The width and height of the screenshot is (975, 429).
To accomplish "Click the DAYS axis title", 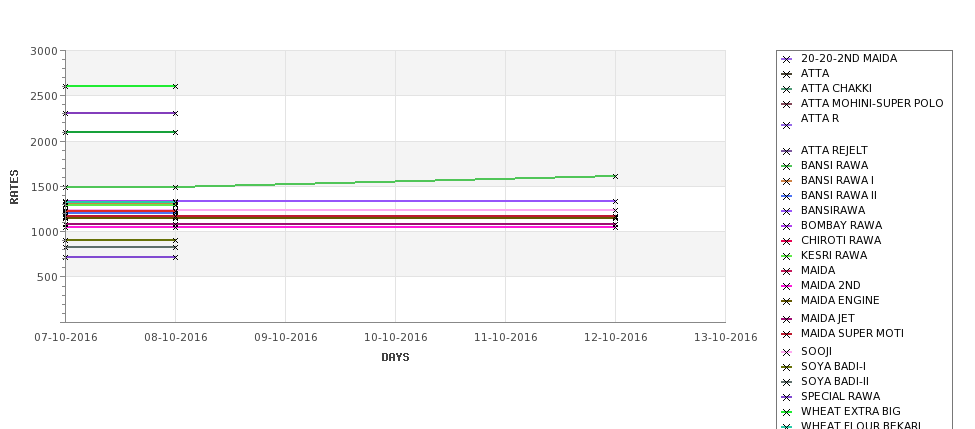I will click(395, 357).
